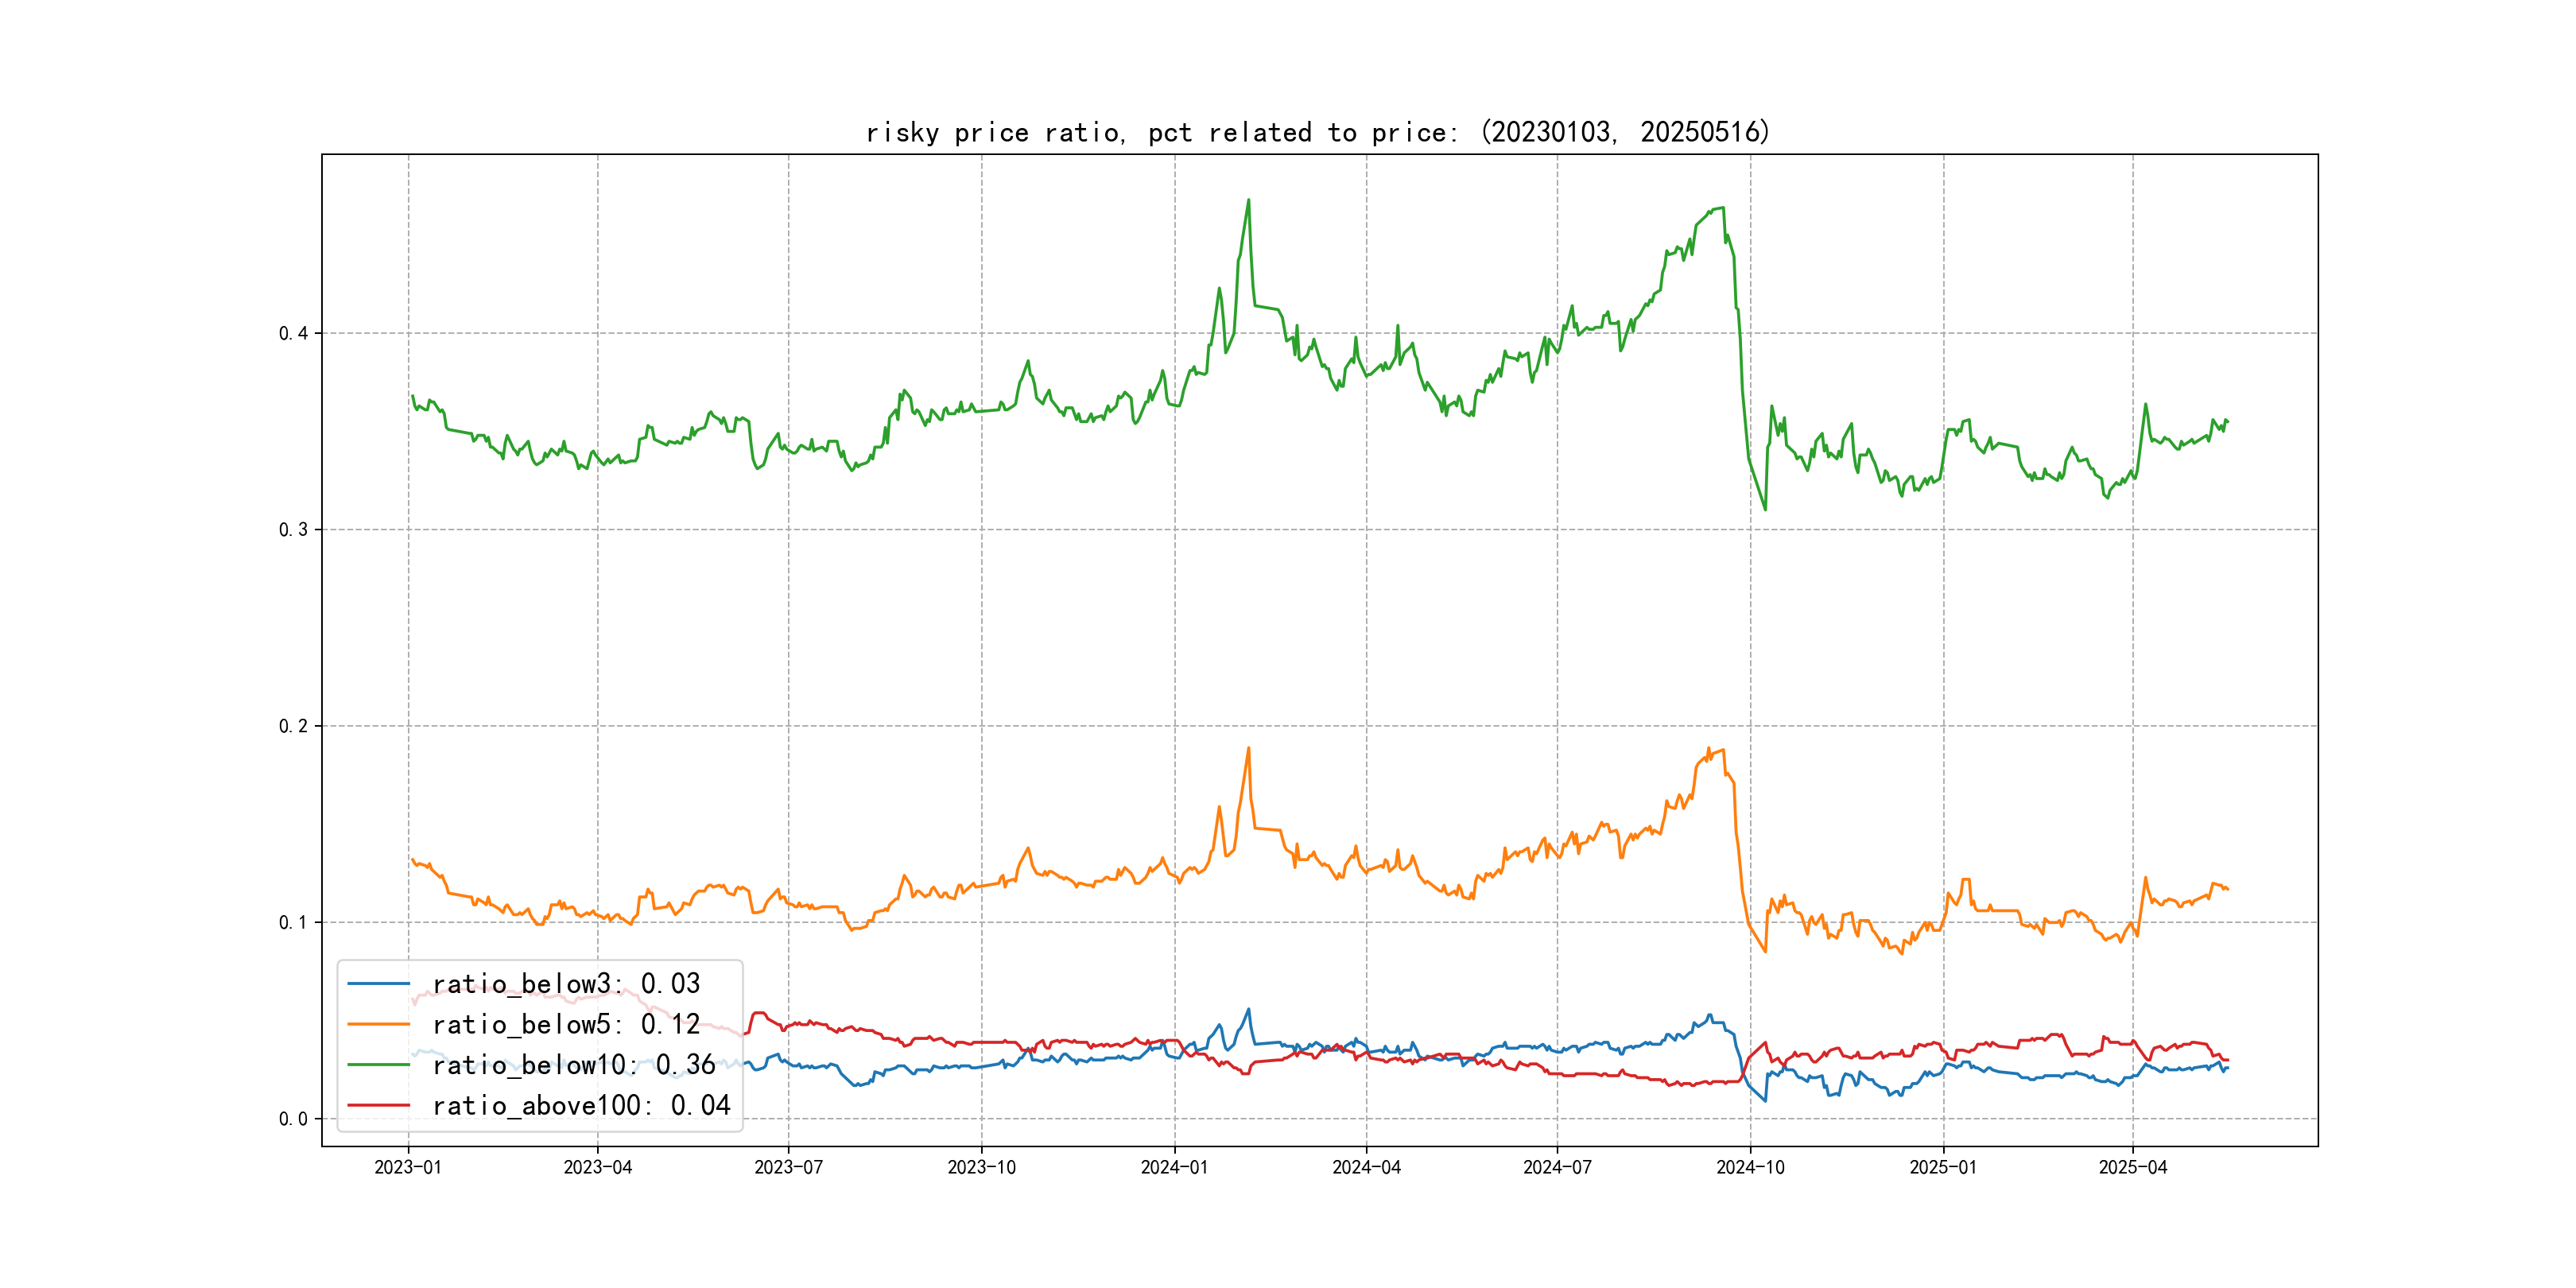Select the 'ratio_below10: 0.36' legend label
The height and width of the screenshot is (1288, 2576).
(x=573, y=1065)
